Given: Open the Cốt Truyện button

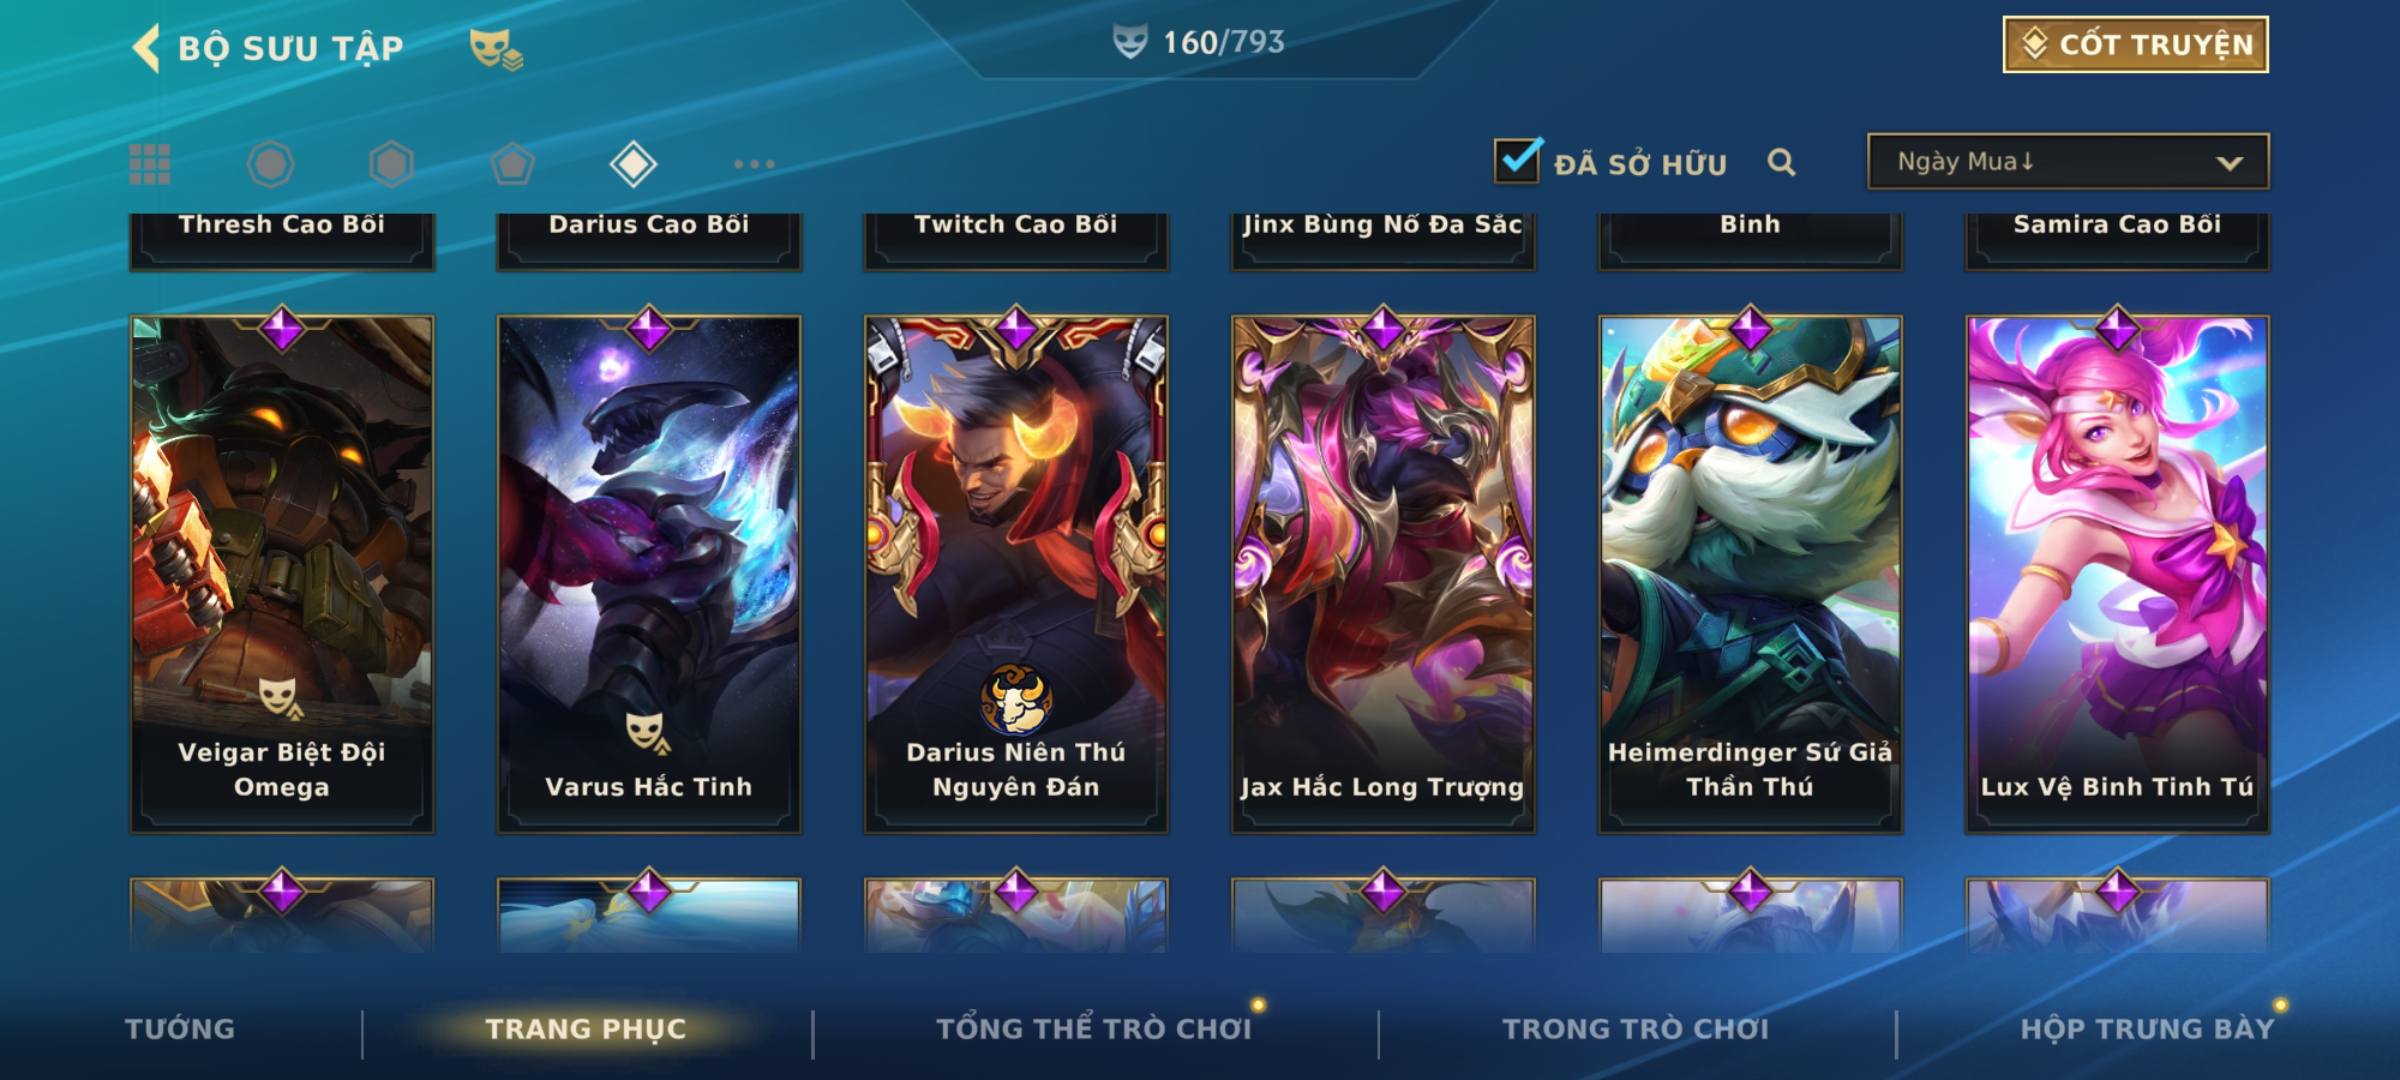Looking at the screenshot, I should click(x=2135, y=45).
